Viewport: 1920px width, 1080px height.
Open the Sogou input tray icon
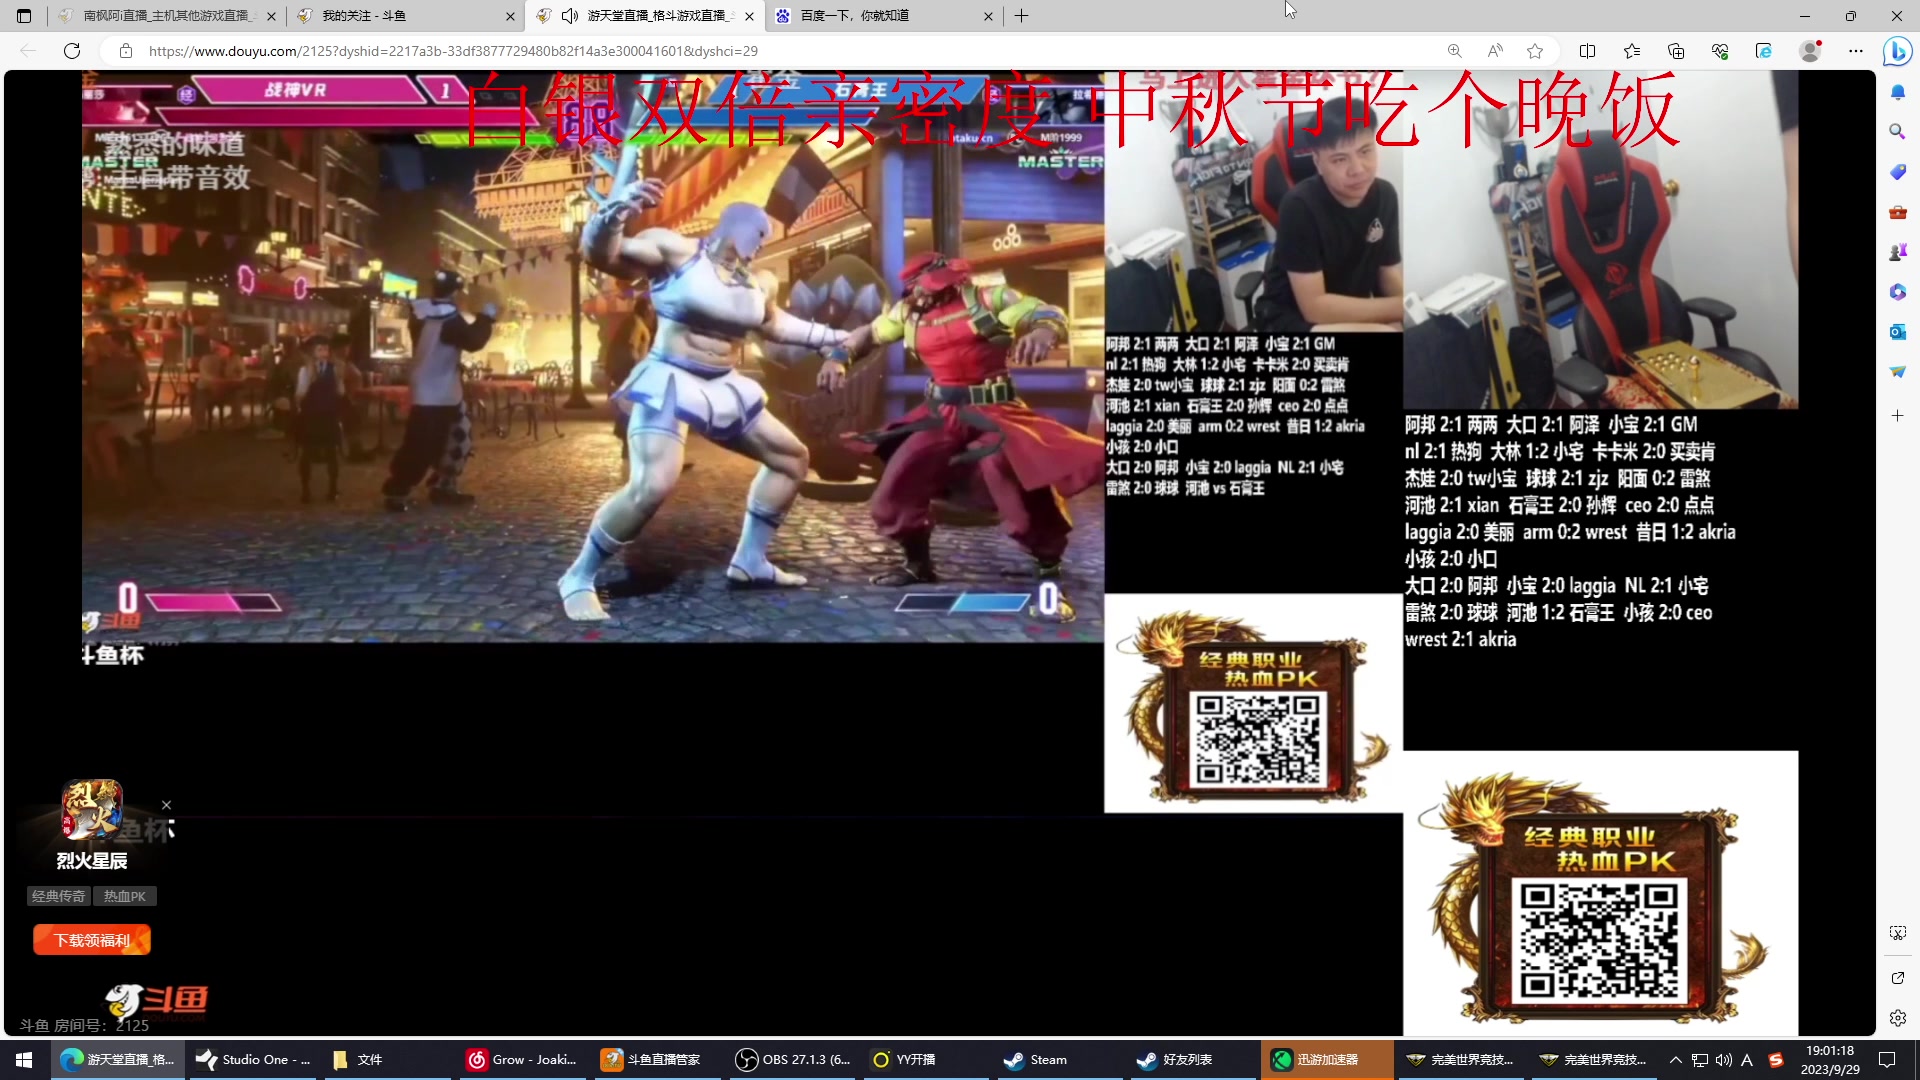(x=1776, y=1060)
